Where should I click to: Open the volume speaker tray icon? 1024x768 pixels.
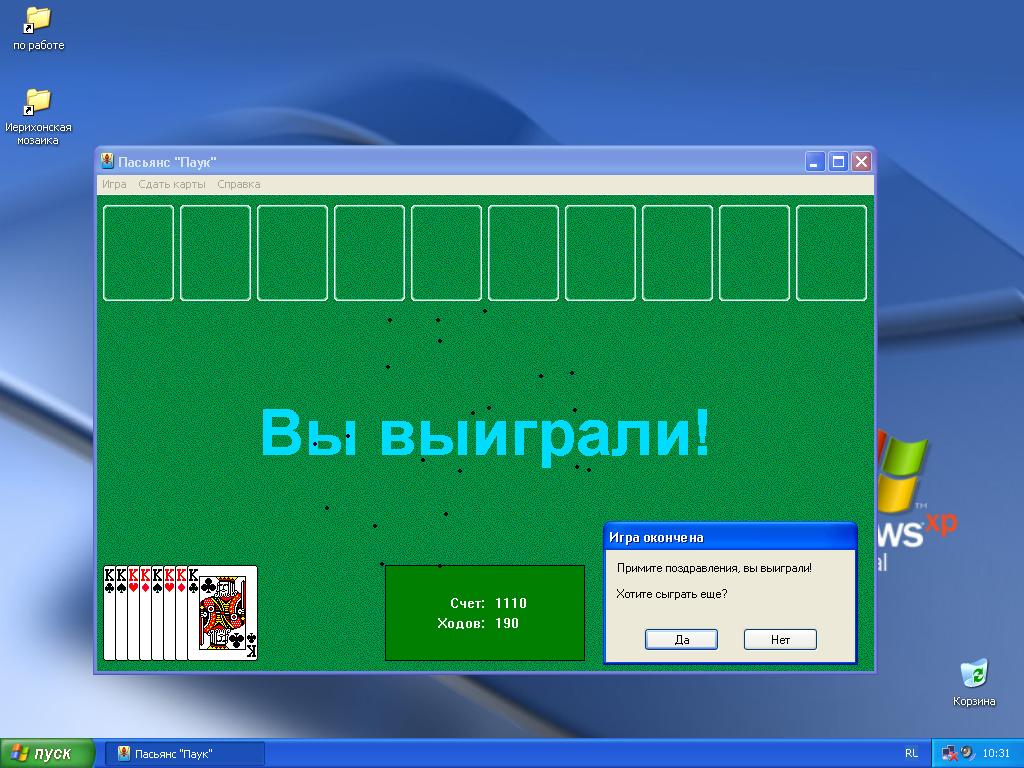968,753
